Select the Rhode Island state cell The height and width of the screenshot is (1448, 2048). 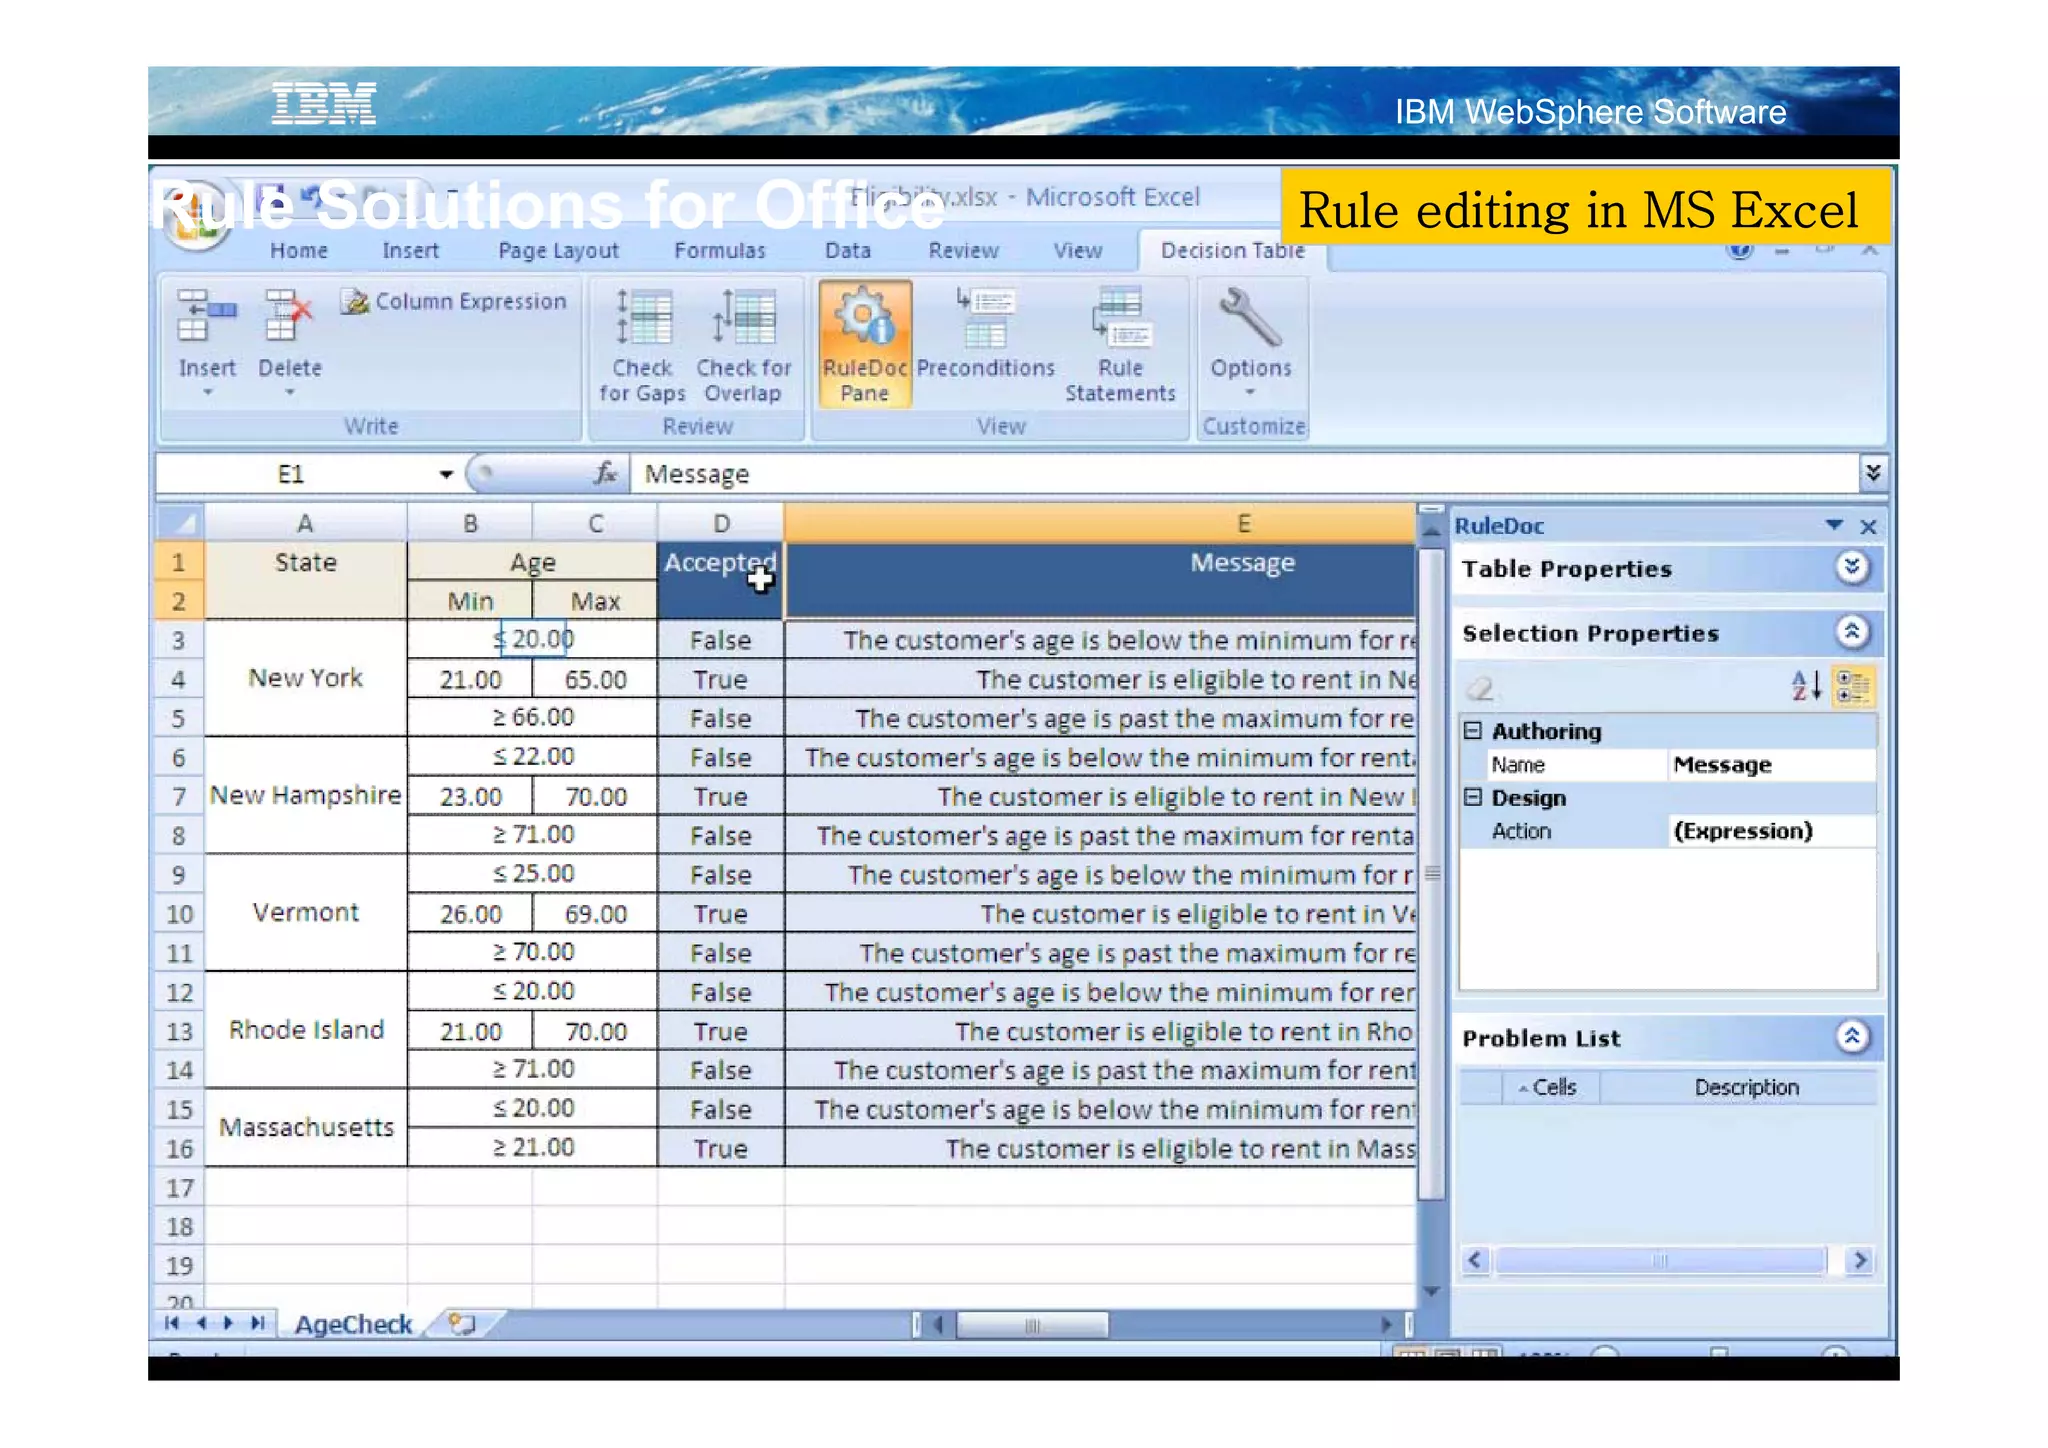tap(305, 1030)
